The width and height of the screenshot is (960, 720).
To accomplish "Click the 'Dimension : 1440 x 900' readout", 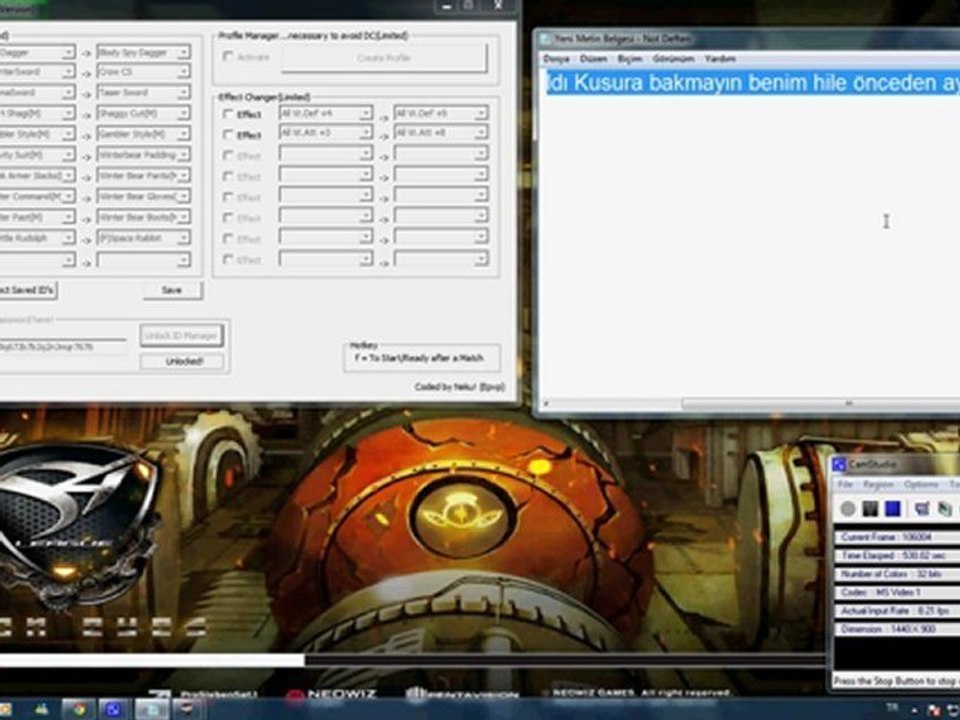I will [x=897, y=629].
